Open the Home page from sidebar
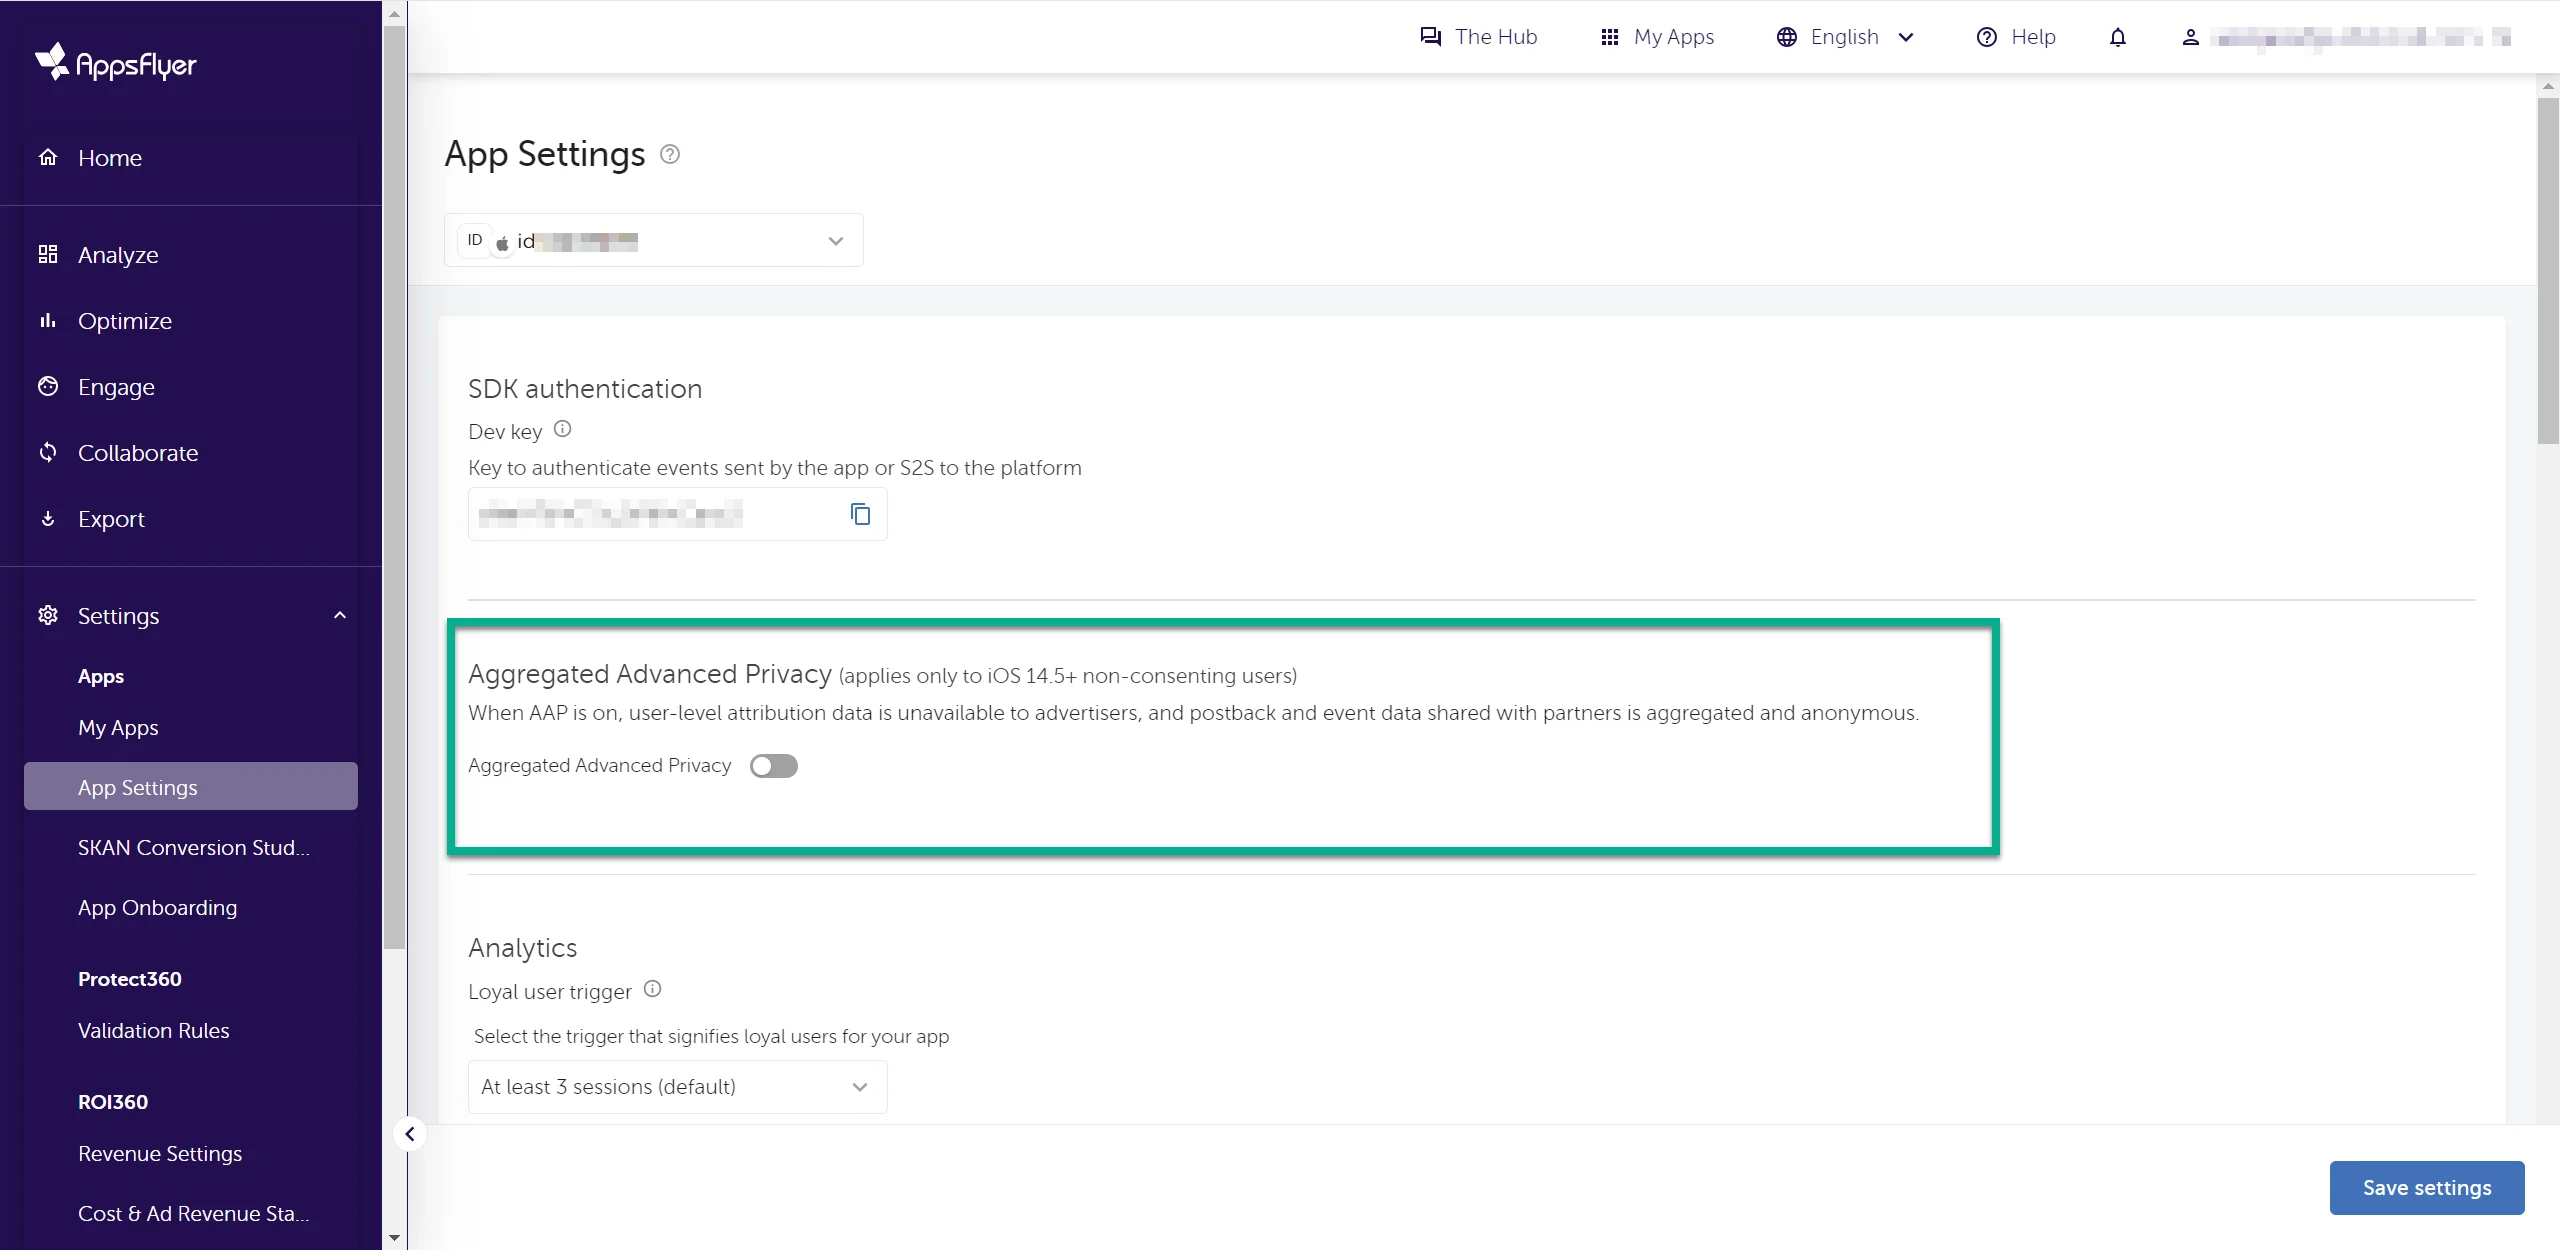 [x=109, y=157]
